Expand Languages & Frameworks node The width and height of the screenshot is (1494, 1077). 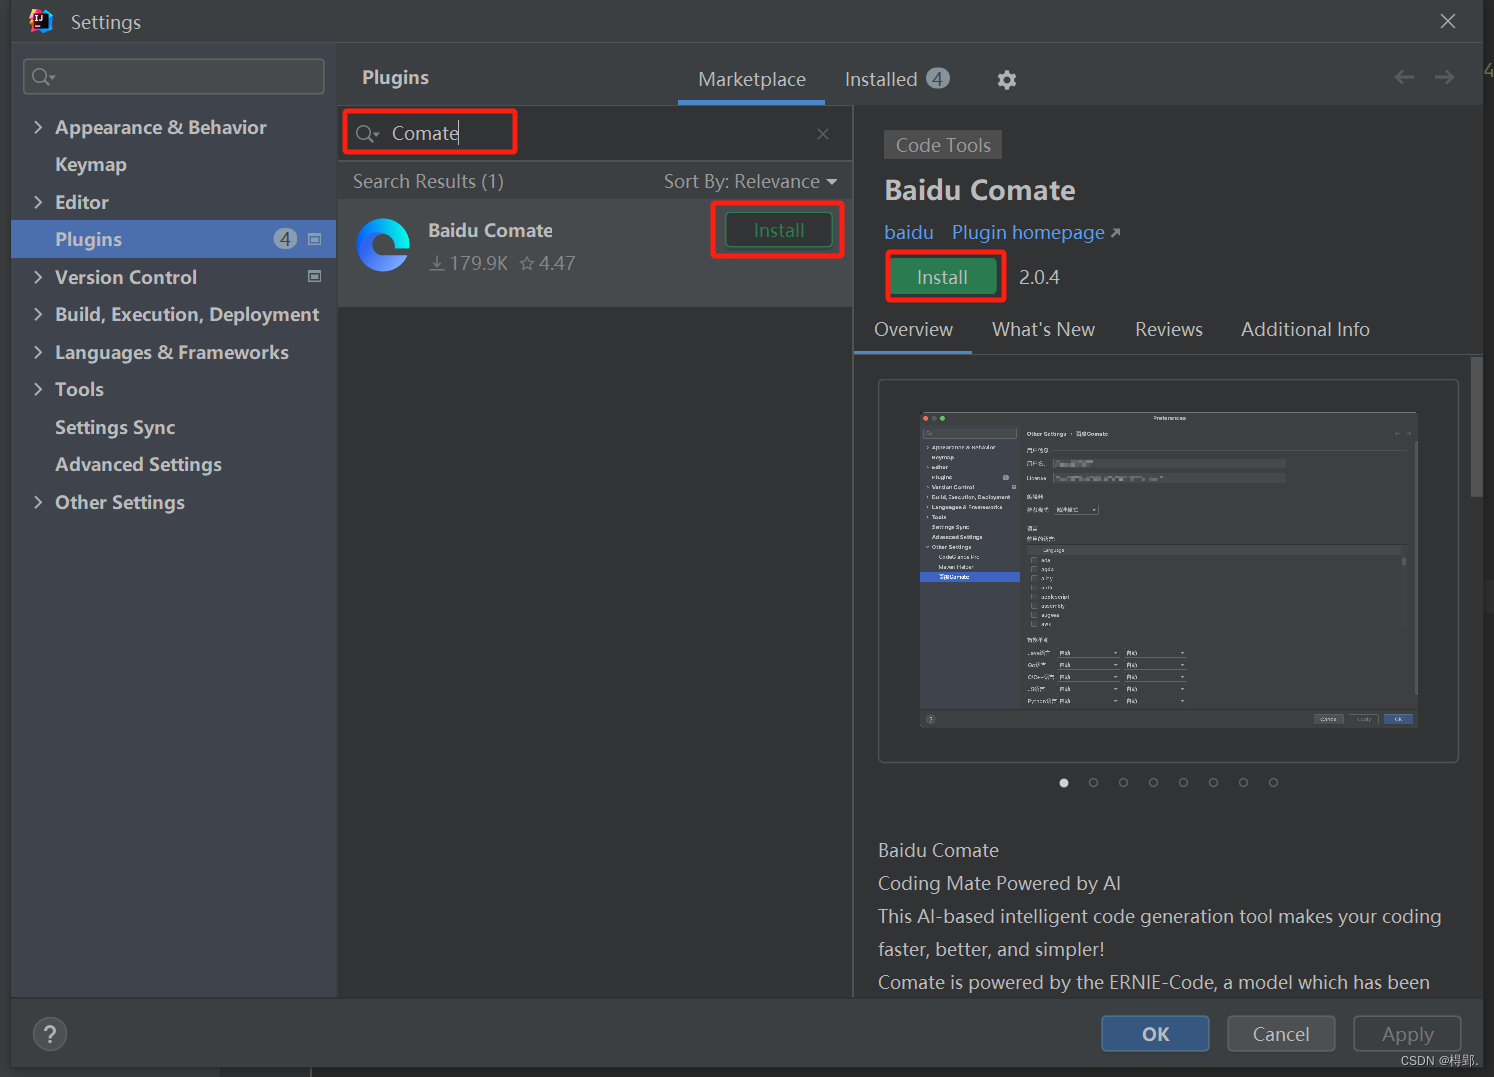click(38, 352)
